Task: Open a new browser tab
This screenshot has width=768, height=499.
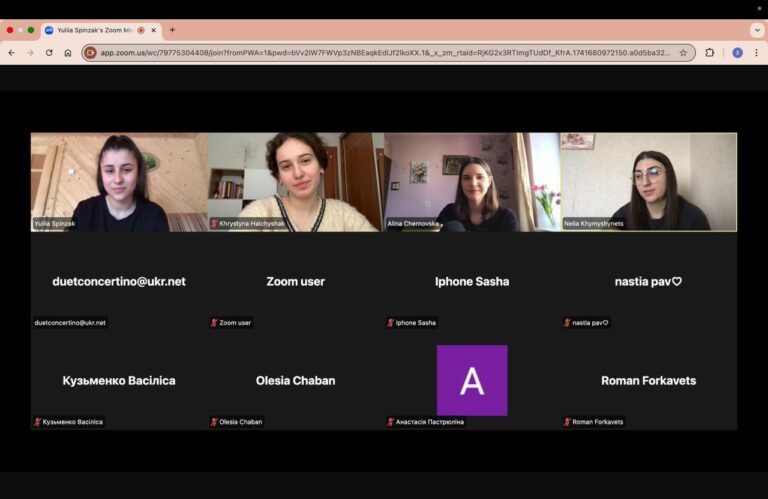Action: pyautogui.click(x=172, y=30)
